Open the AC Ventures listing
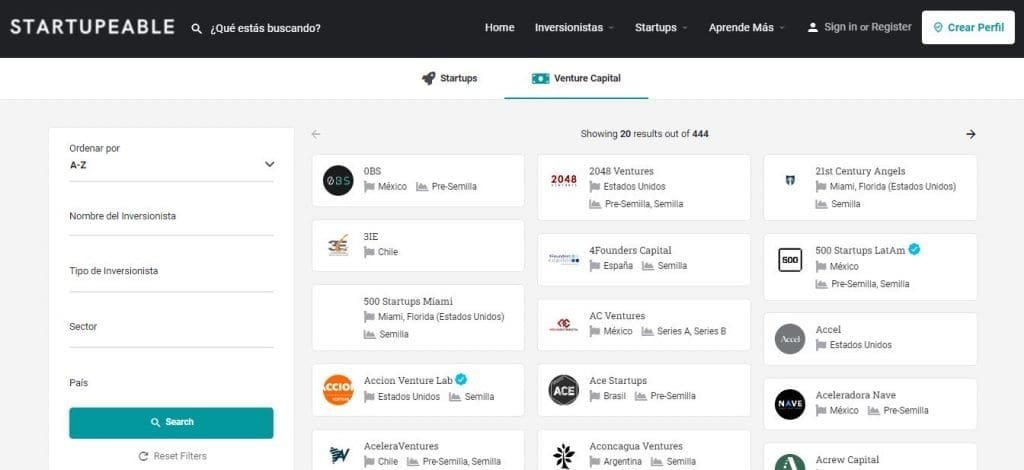Viewport: 1024px width, 470px height. click(x=617, y=315)
